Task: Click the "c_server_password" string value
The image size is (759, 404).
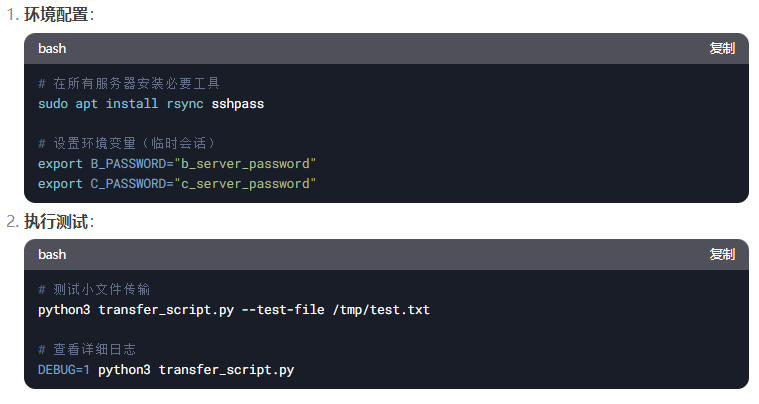Action: coord(245,184)
